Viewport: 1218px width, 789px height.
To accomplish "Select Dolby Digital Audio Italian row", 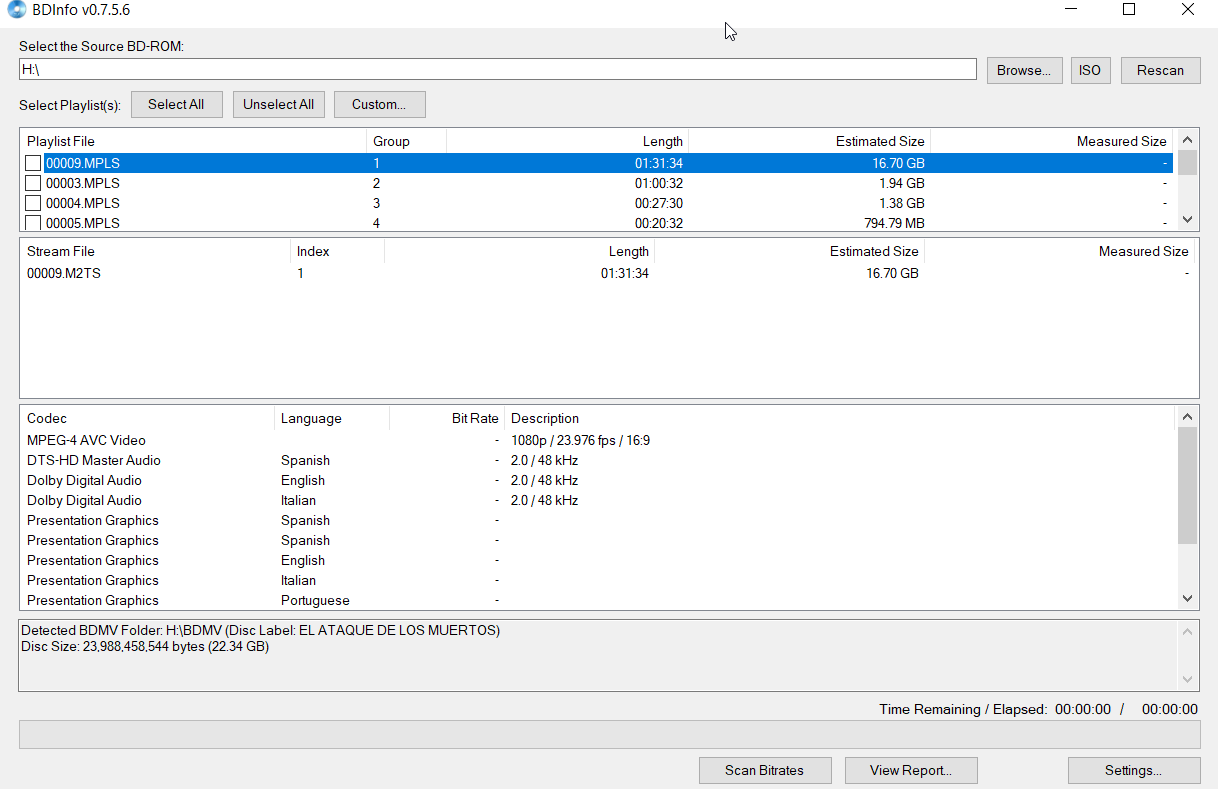I will (597, 500).
